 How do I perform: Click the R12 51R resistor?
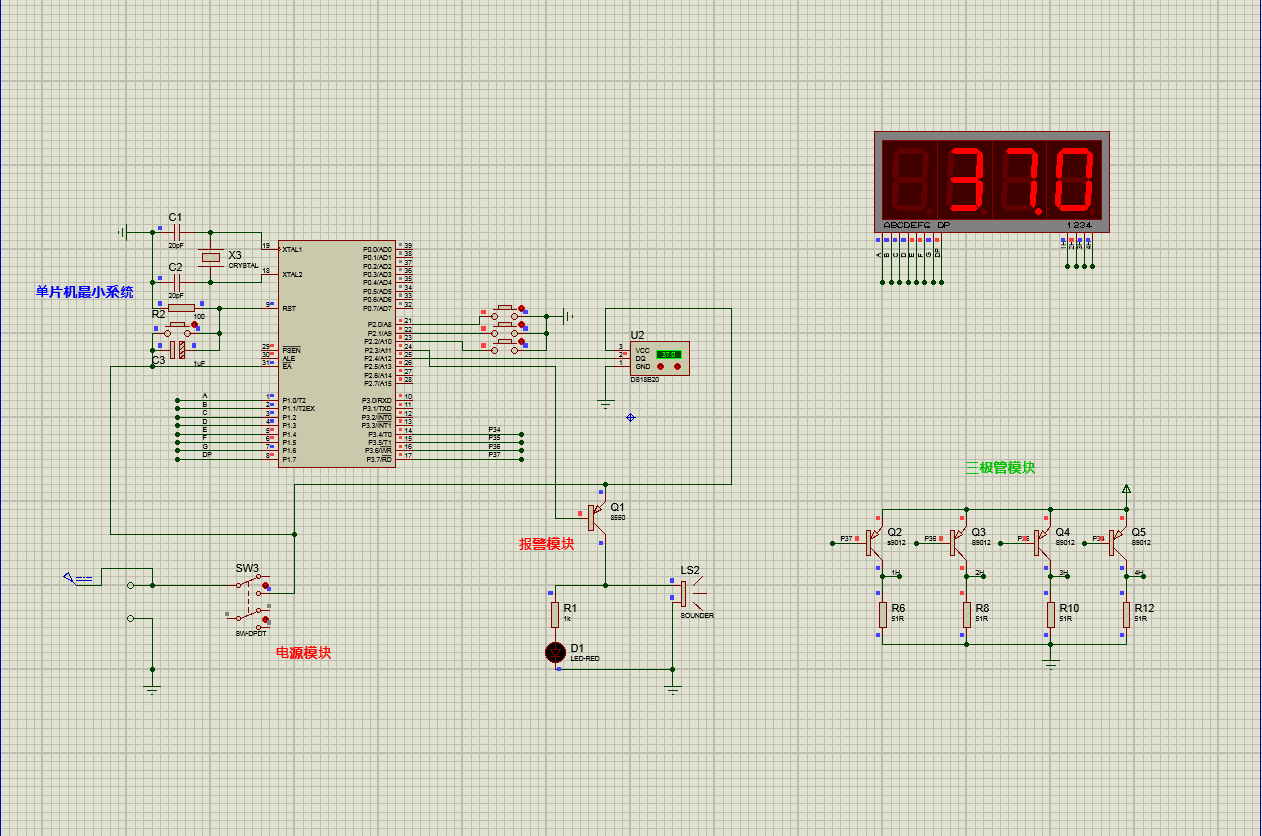[x=1126, y=613]
